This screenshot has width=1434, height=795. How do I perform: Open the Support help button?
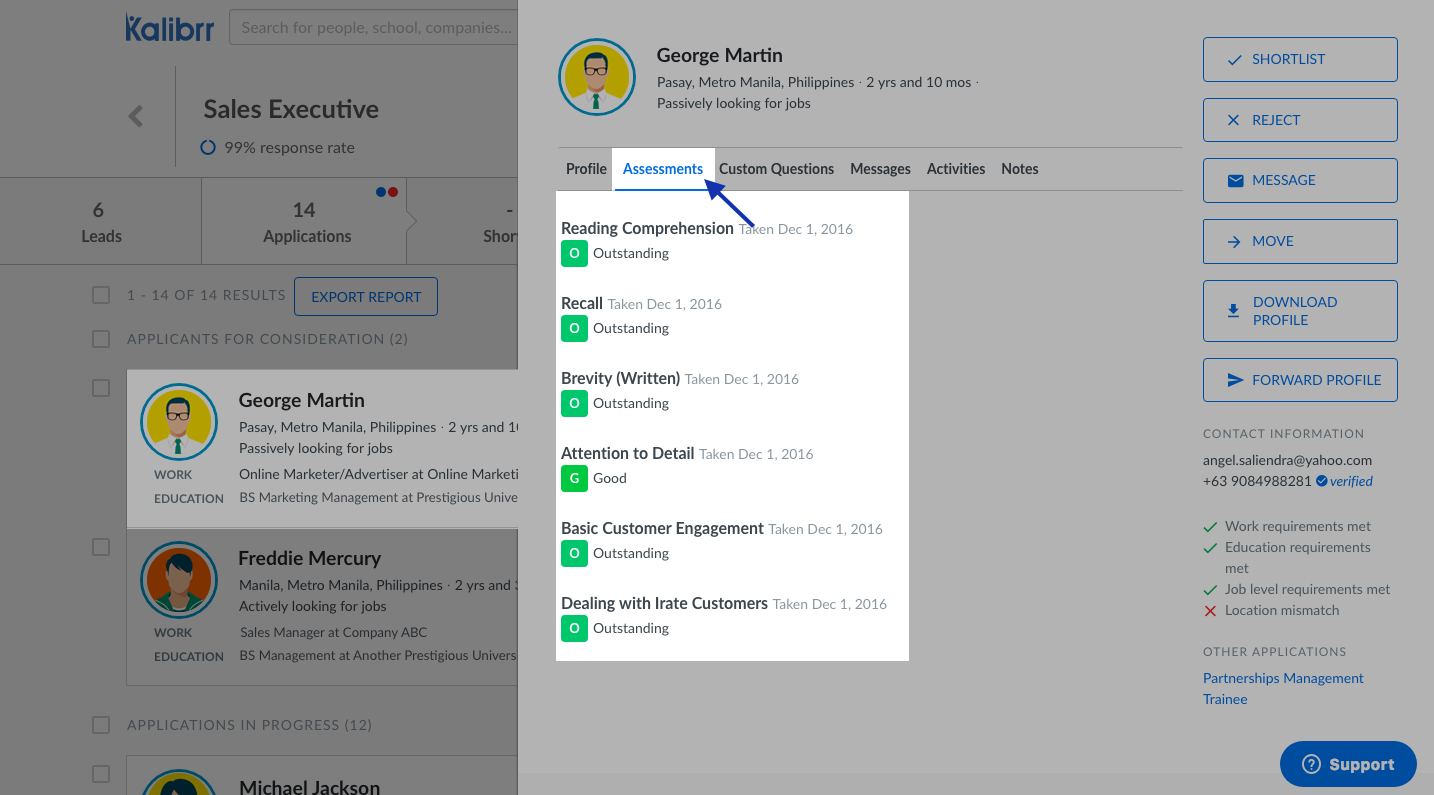(x=1347, y=765)
